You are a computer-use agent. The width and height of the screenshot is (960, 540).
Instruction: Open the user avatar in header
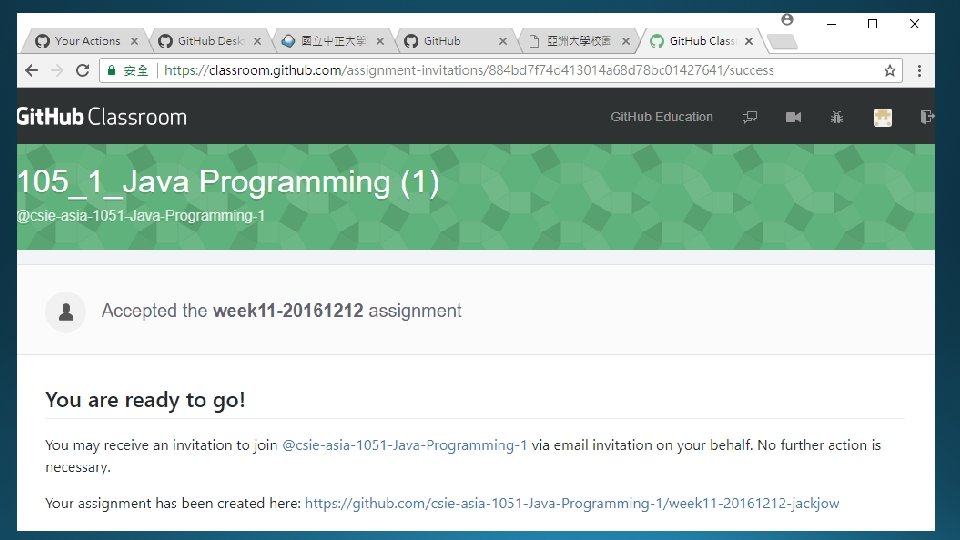[x=882, y=117]
